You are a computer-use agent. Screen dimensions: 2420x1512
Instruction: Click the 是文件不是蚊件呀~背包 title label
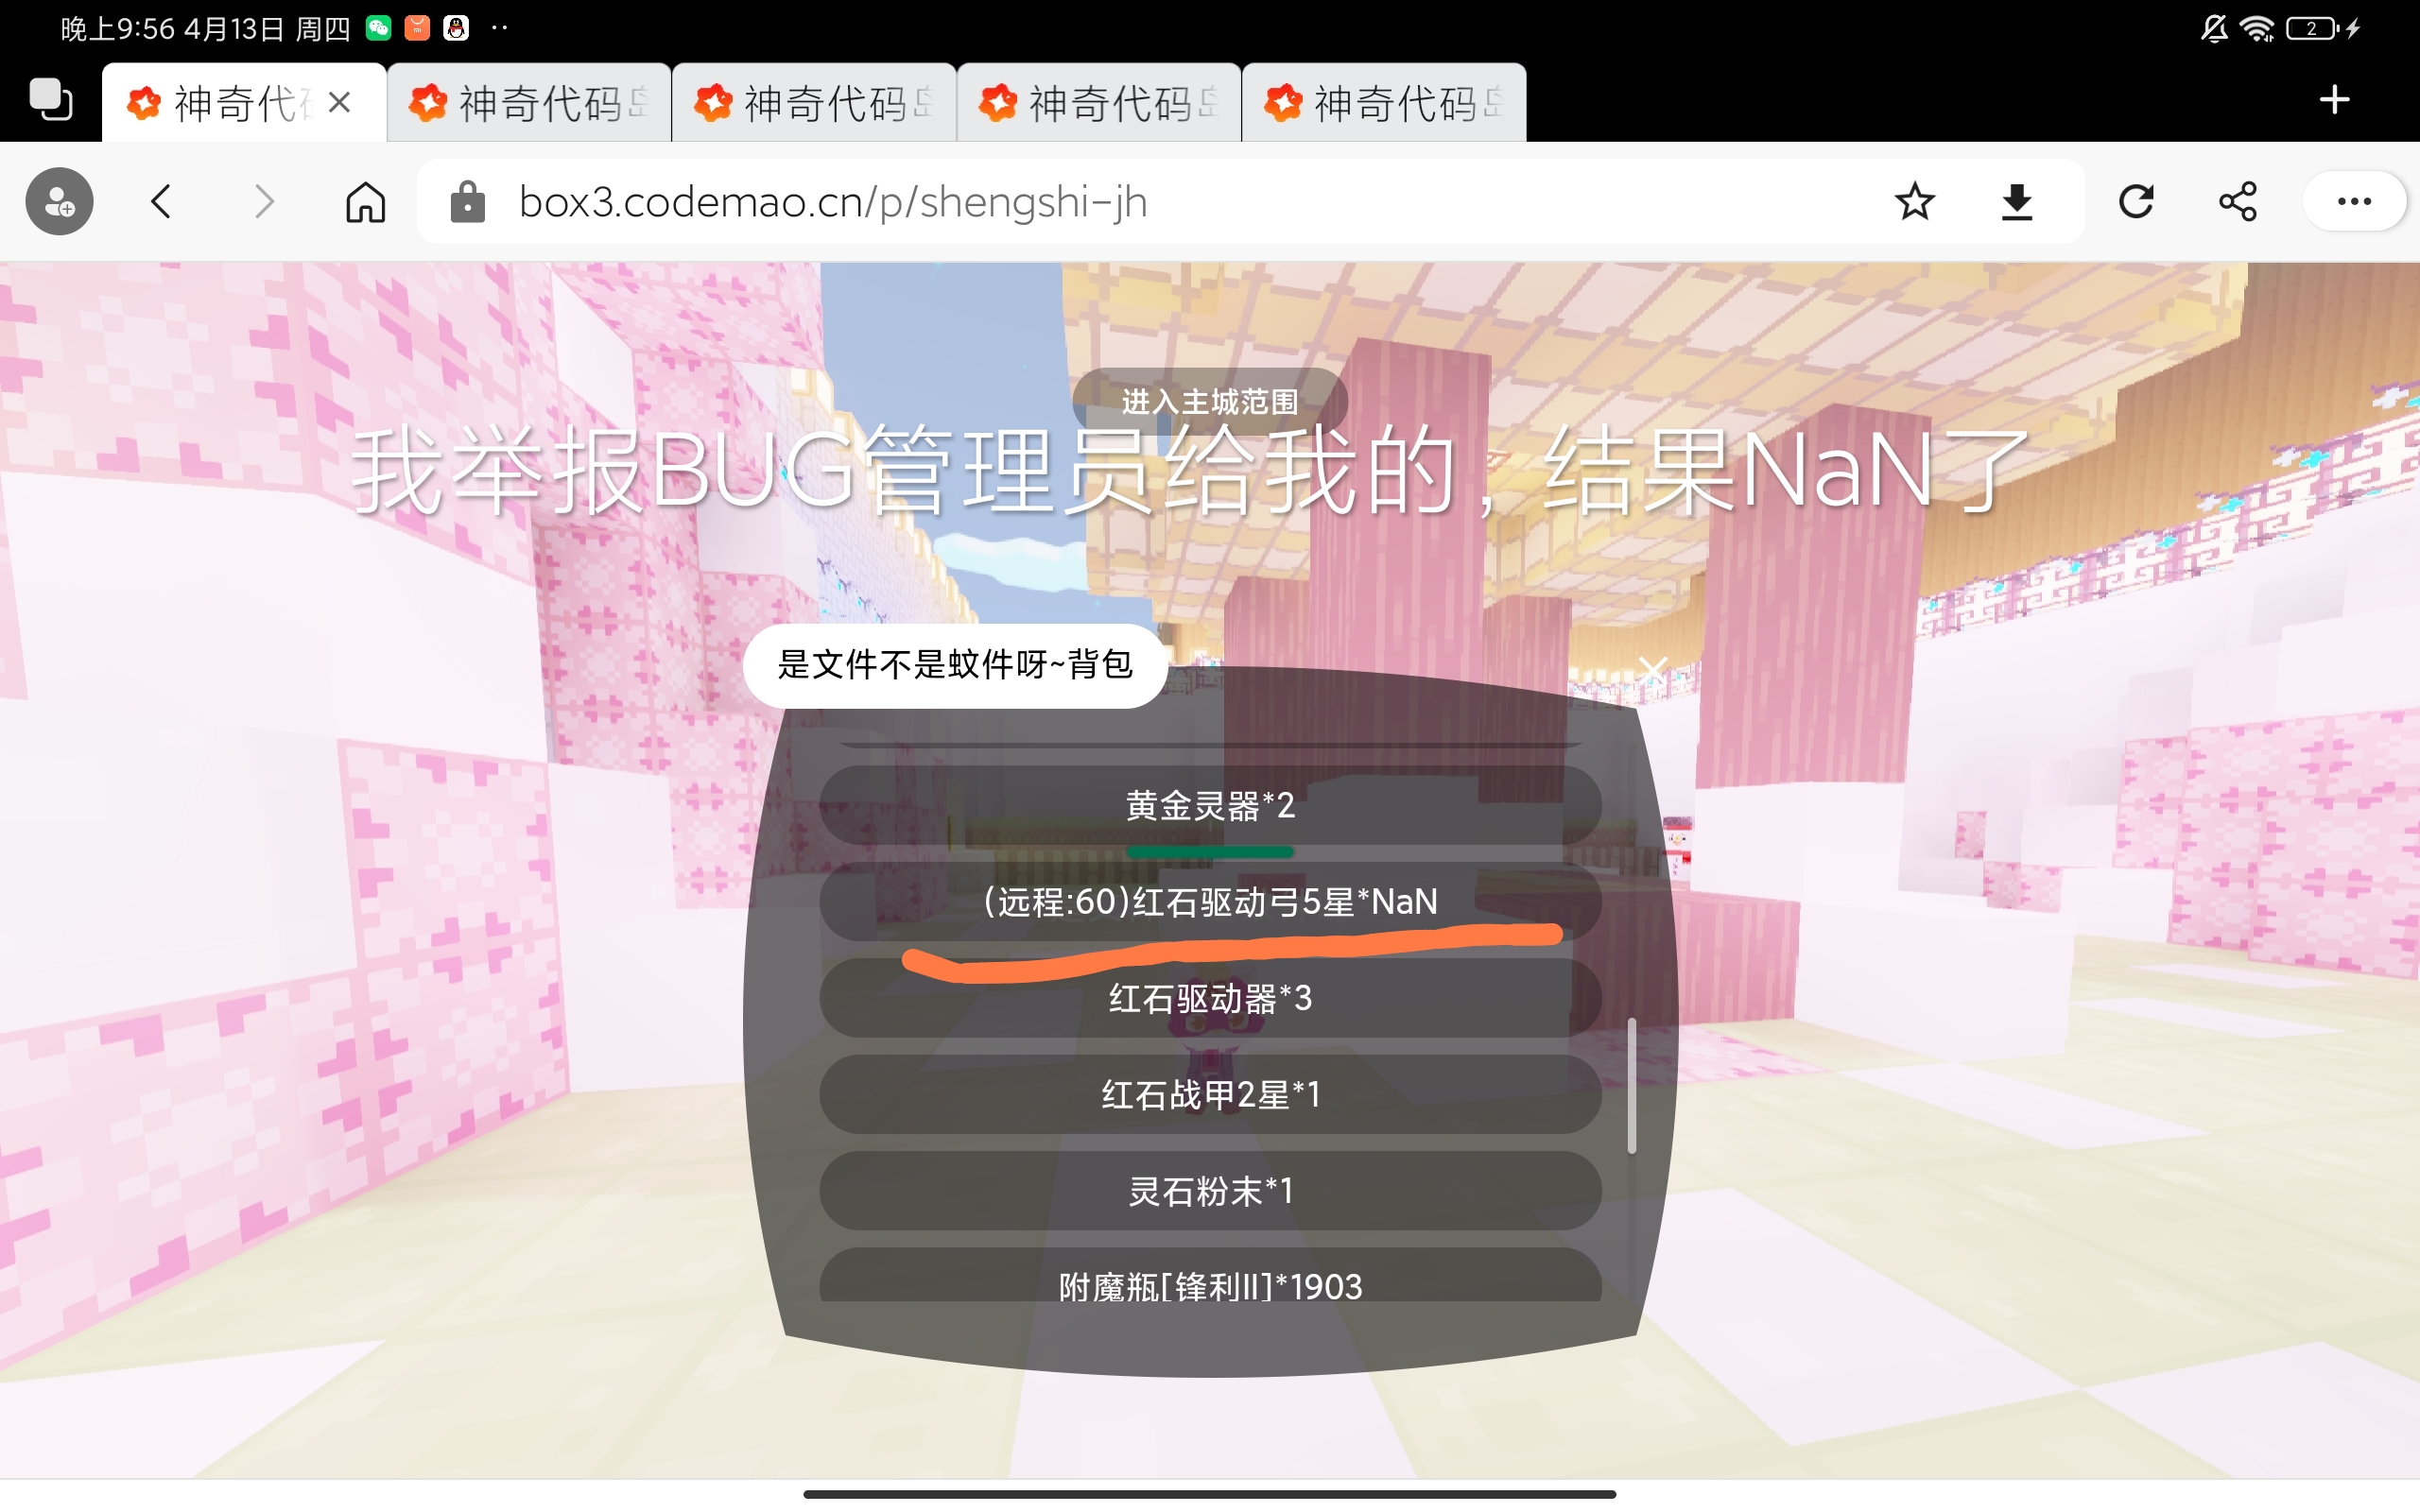pyautogui.click(x=955, y=665)
